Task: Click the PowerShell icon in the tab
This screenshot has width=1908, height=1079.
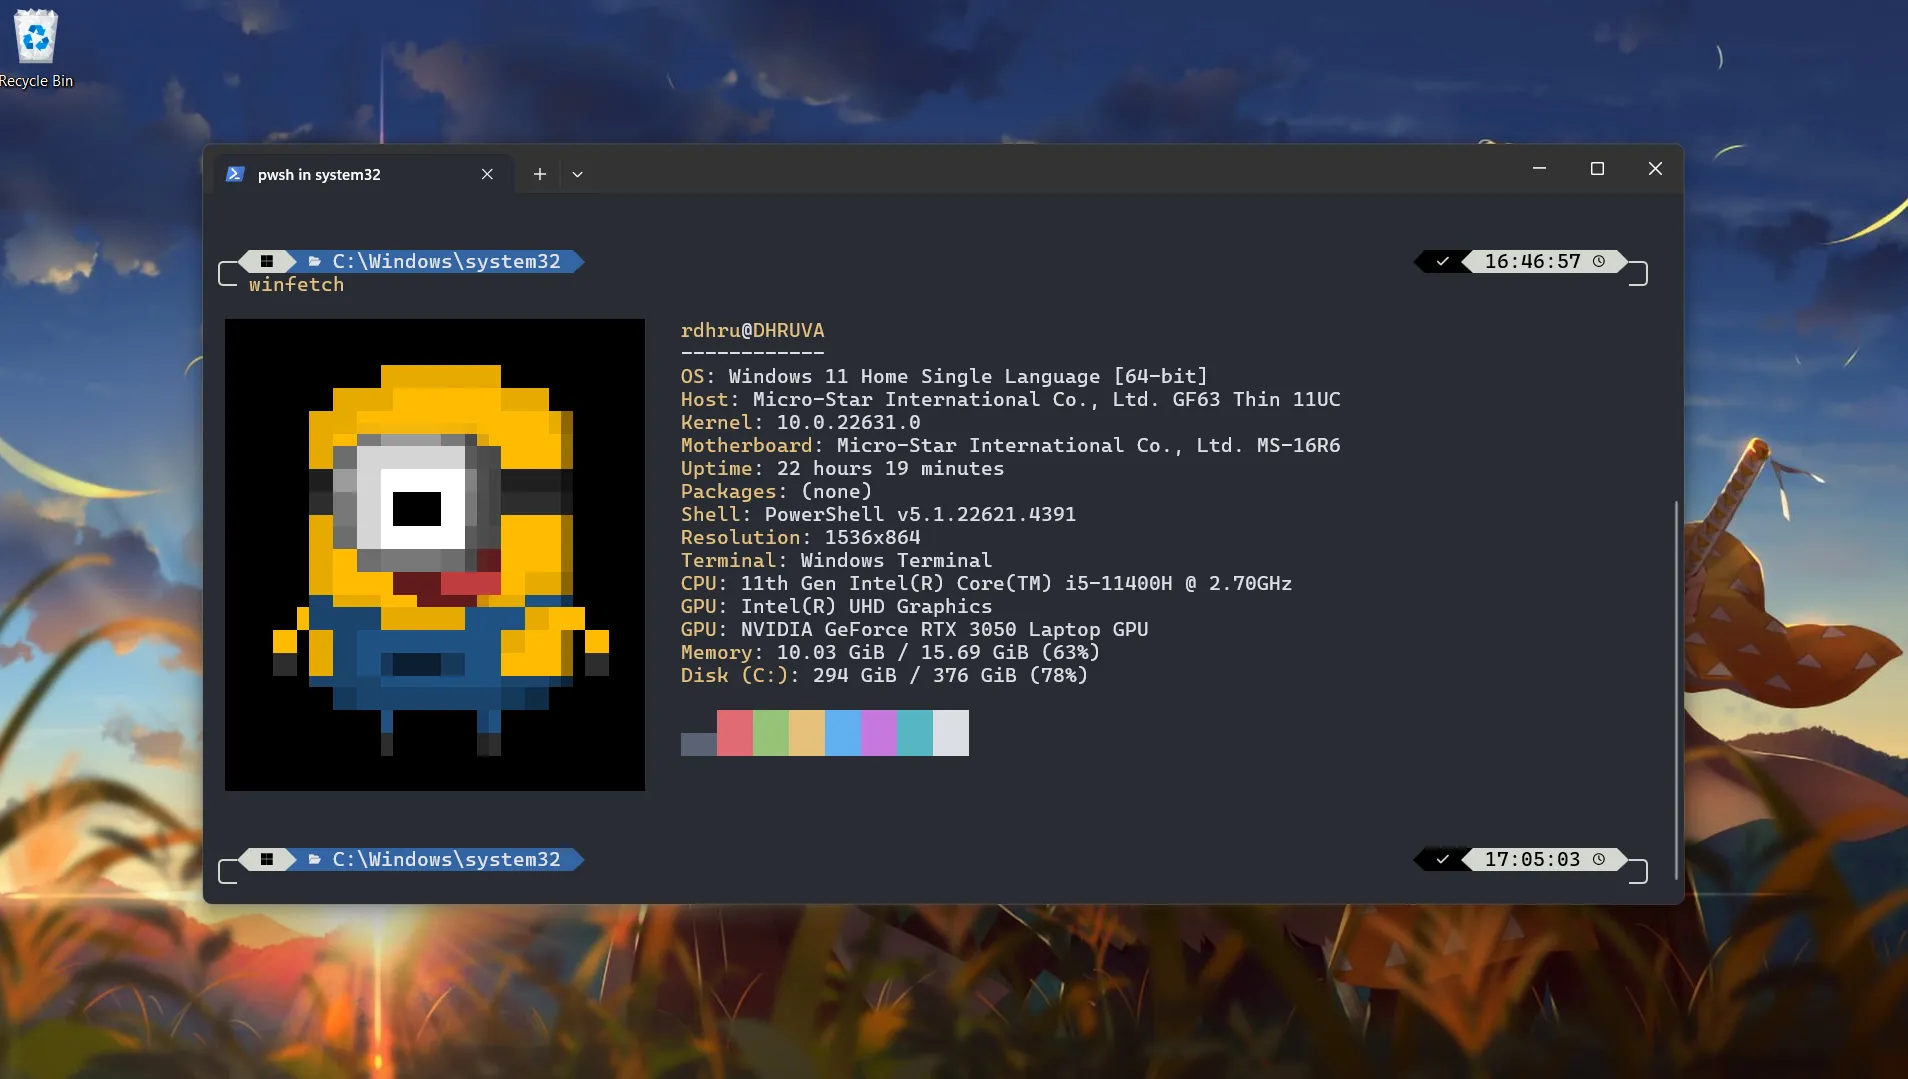Action: [235, 174]
